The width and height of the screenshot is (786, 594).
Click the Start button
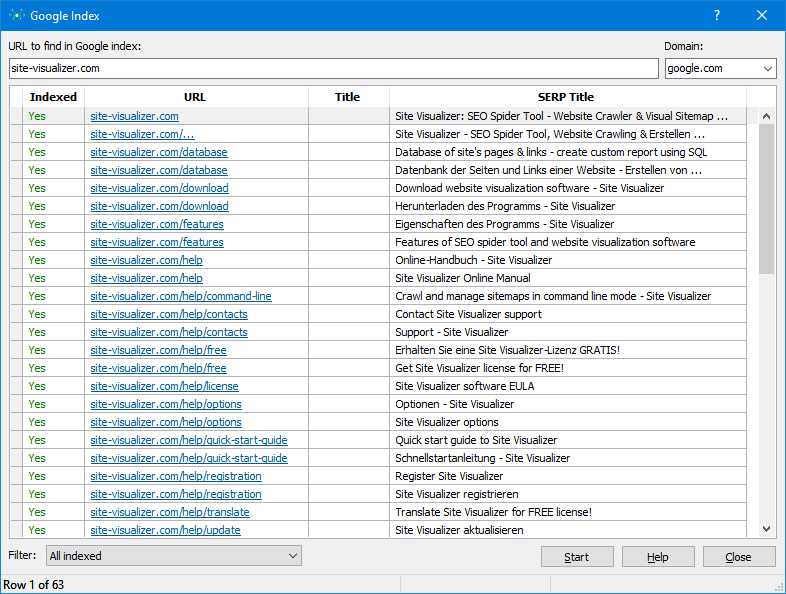pyautogui.click(x=577, y=557)
